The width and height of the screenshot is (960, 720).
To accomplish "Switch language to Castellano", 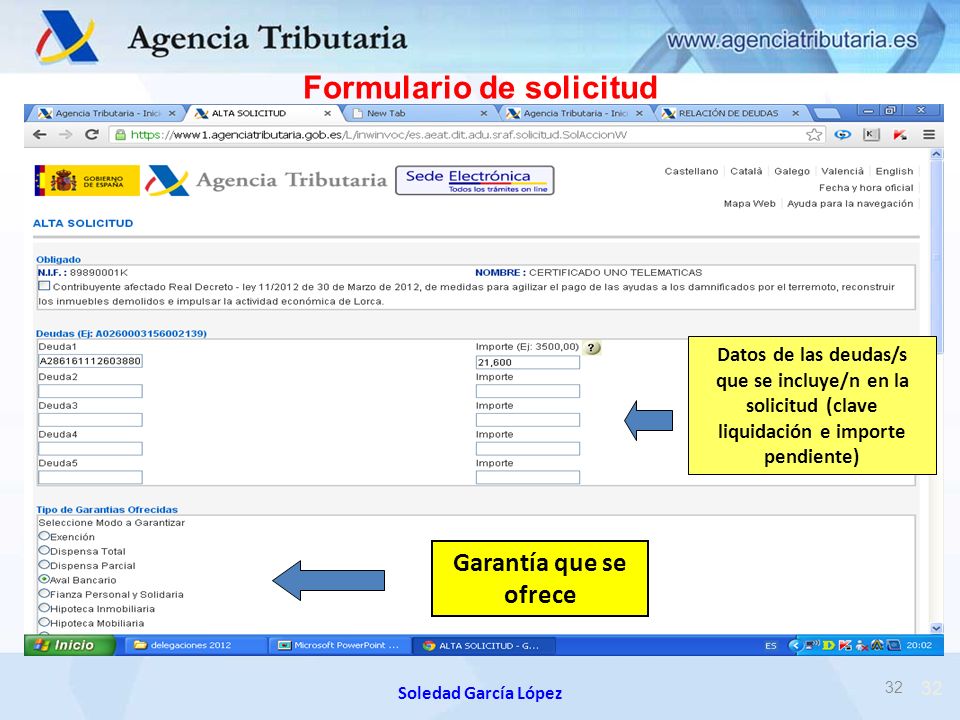I will click(x=691, y=171).
